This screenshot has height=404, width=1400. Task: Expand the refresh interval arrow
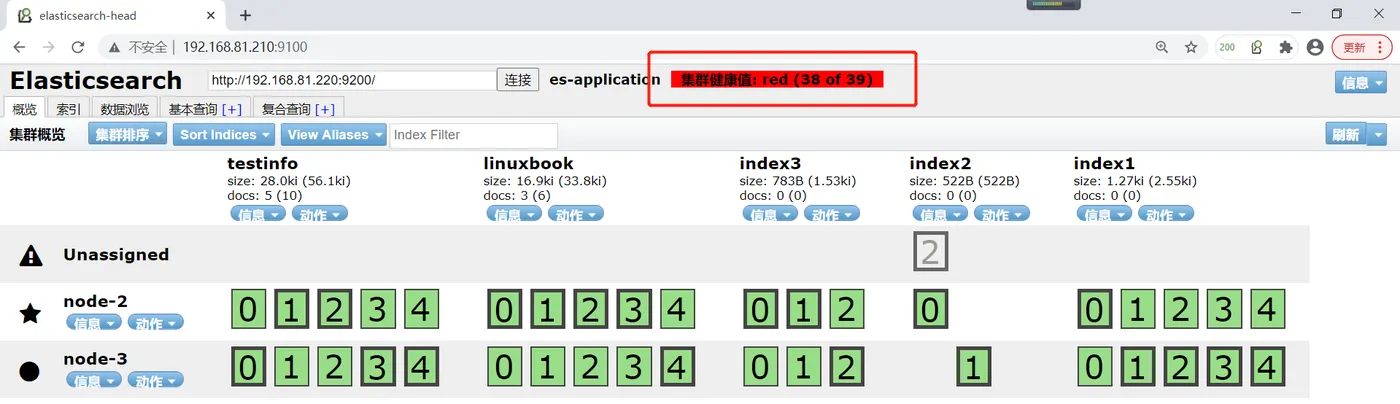tap(1377, 135)
